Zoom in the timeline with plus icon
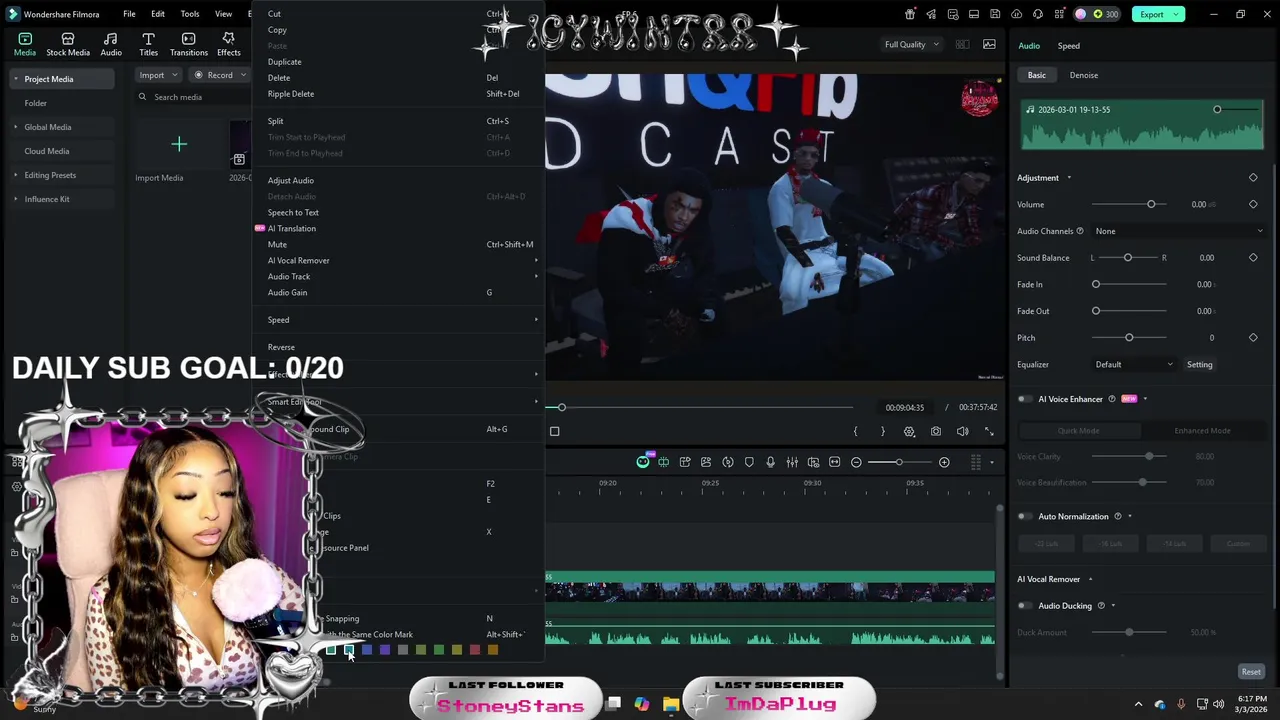1280x720 pixels. click(944, 462)
